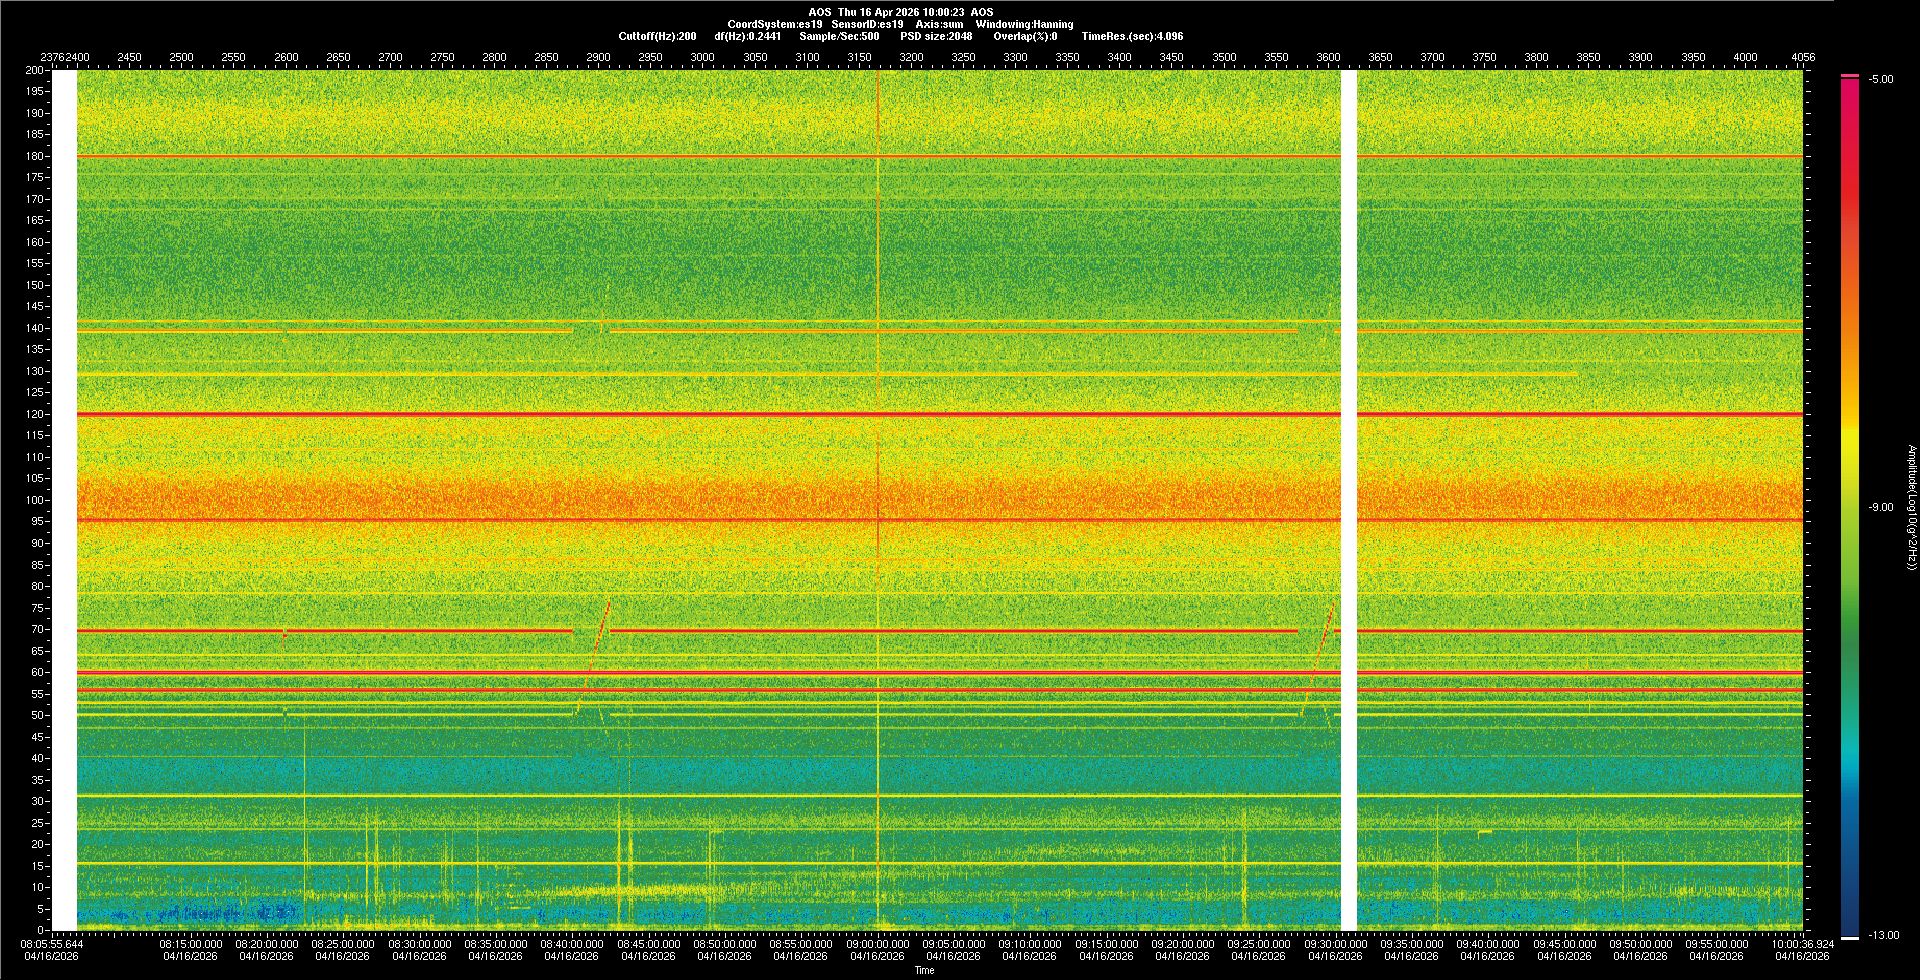
Task: Click the white data gap column in spectrogram
Action: [x=1348, y=500]
